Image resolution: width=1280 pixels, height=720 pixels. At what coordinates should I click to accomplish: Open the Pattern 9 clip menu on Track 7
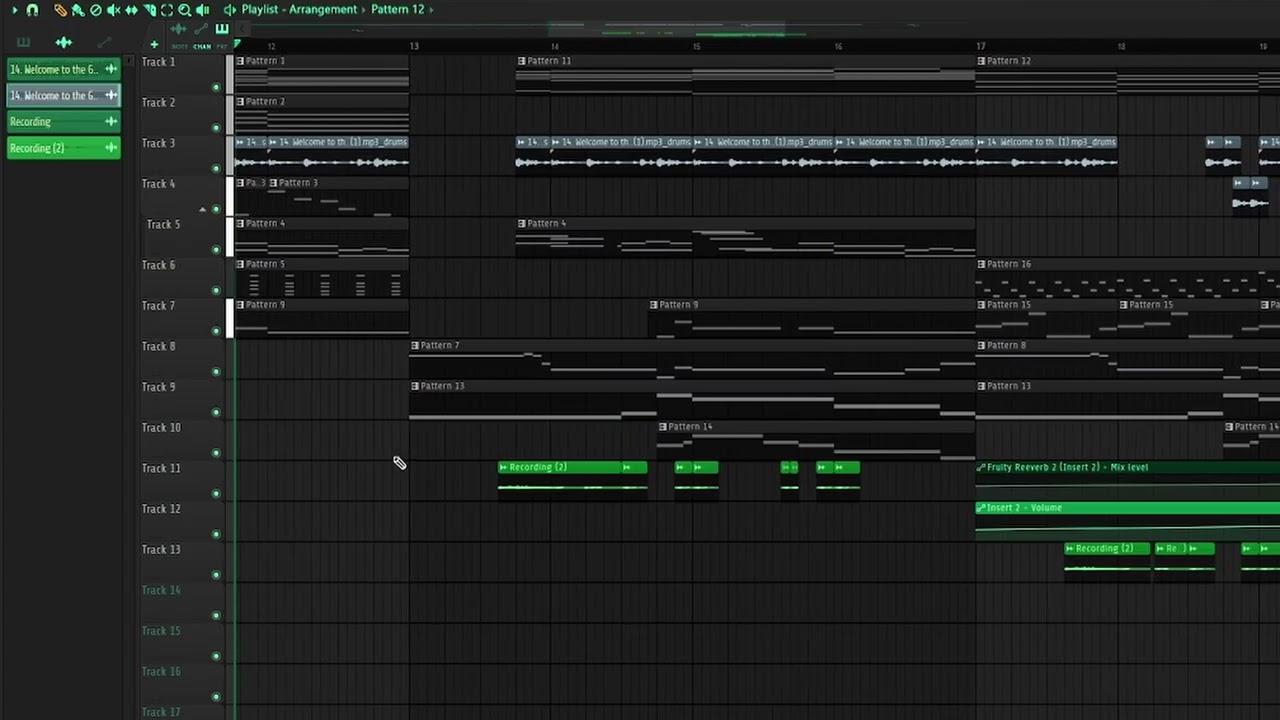(654, 305)
